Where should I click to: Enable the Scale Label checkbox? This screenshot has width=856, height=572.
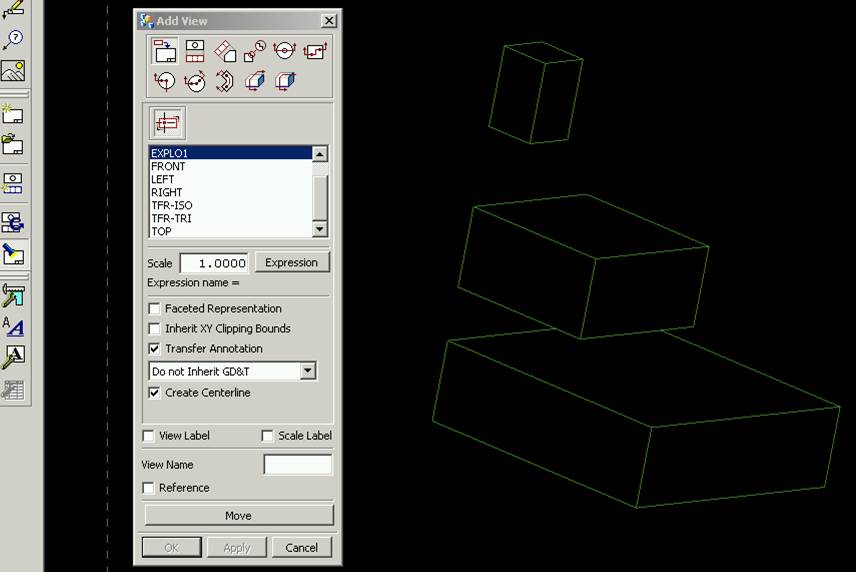(267, 436)
